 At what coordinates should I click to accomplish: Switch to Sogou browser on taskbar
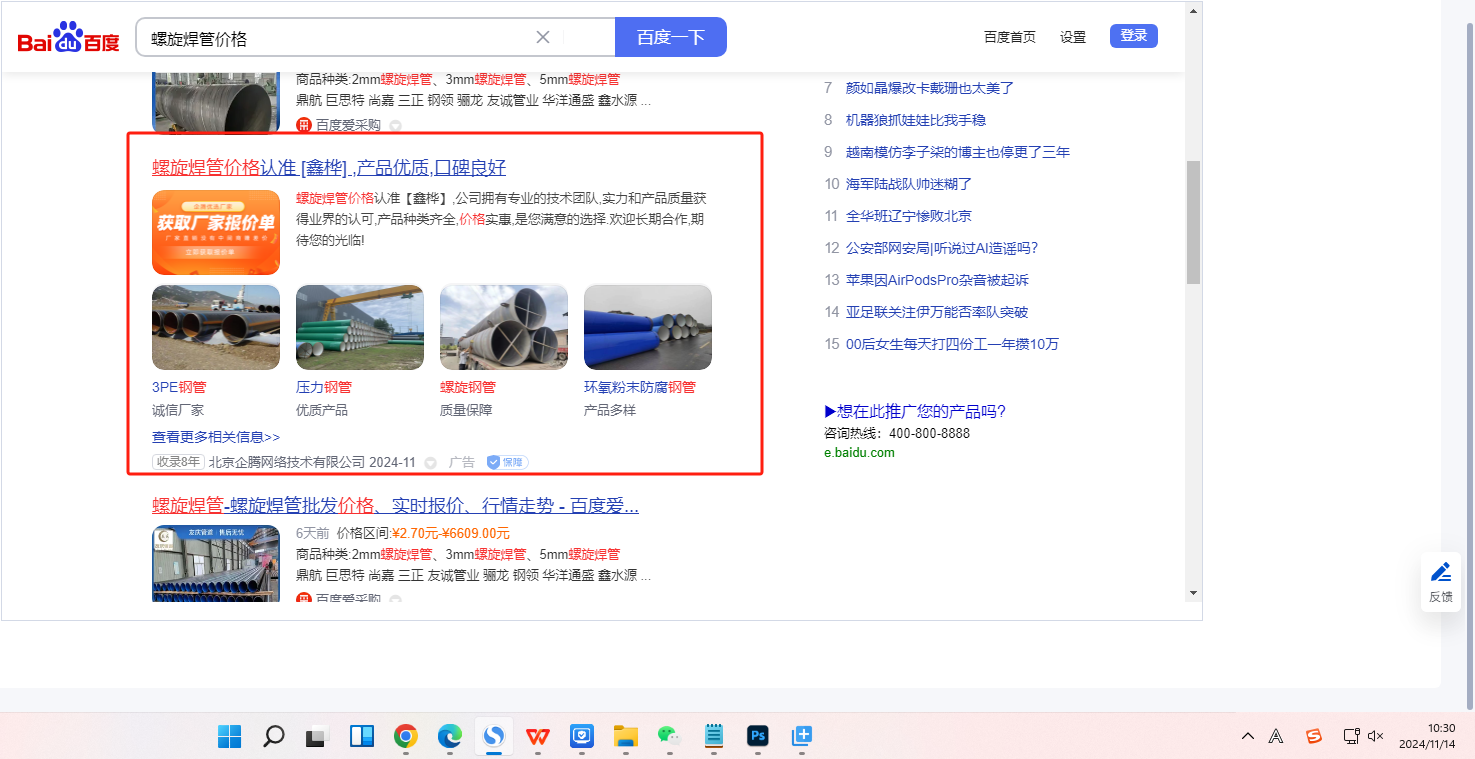coord(493,737)
